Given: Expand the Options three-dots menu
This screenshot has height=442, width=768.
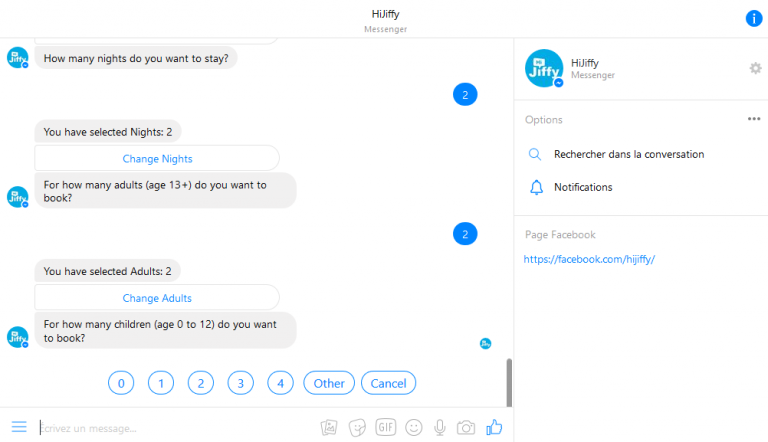Looking at the screenshot, I should click(x=754, y=119).
